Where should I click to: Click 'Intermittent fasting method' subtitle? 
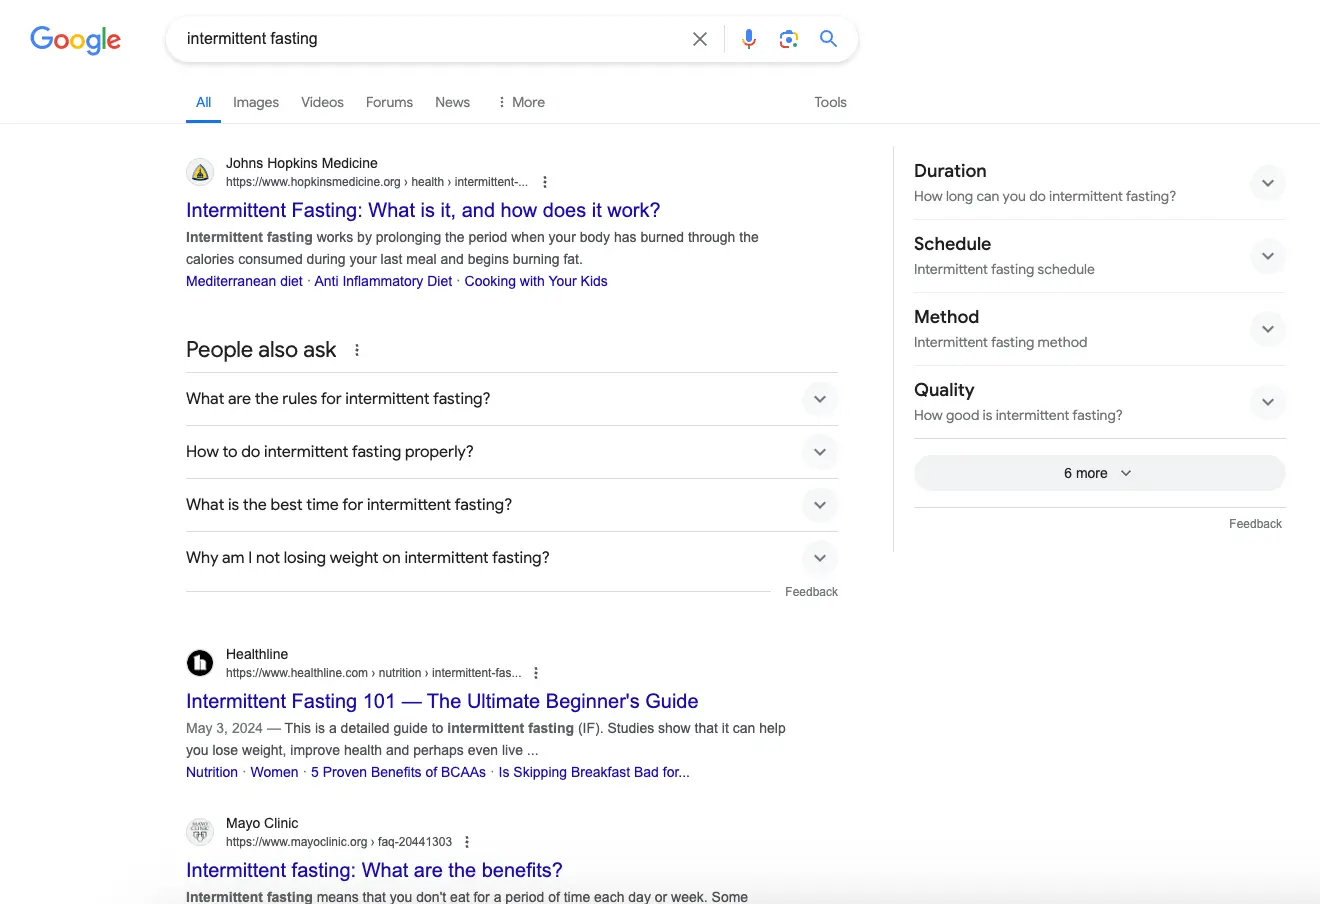[x=1000, y=342]
